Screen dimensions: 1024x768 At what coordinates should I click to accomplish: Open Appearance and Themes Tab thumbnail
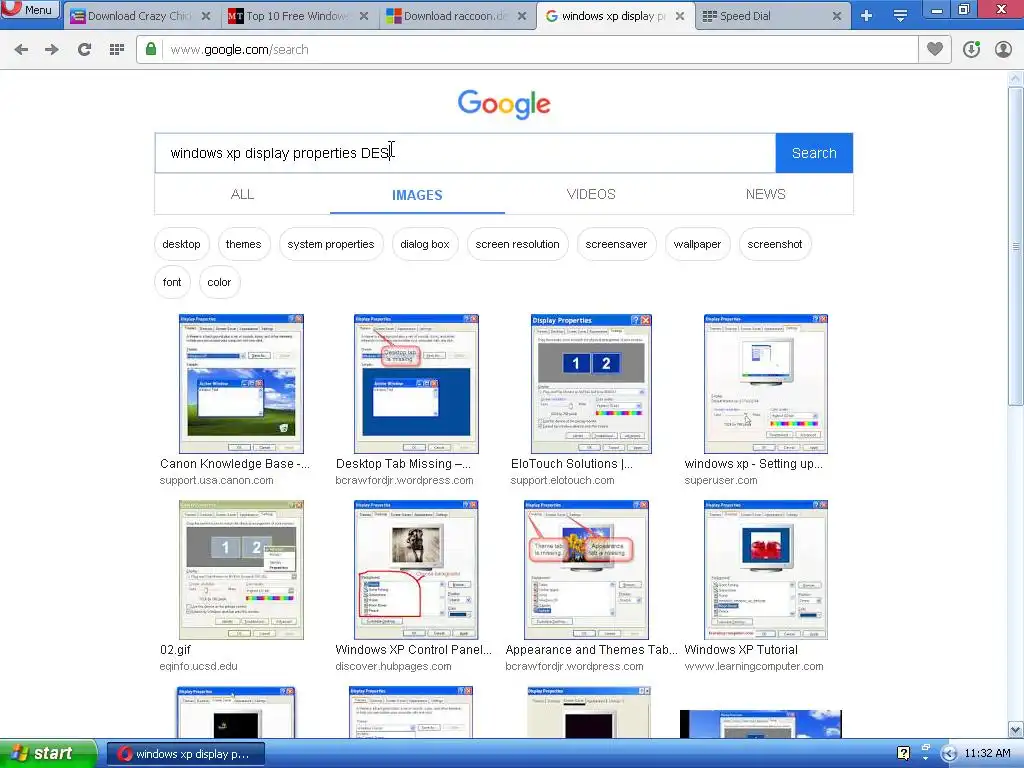point(586,570)
